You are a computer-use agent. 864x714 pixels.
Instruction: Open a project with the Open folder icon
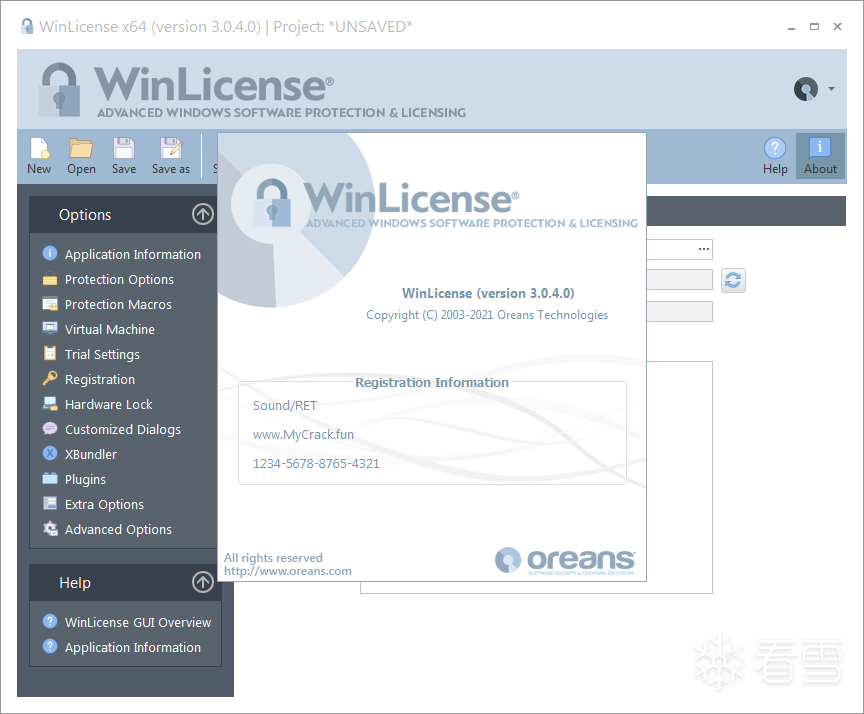click(x=81, y=149)
